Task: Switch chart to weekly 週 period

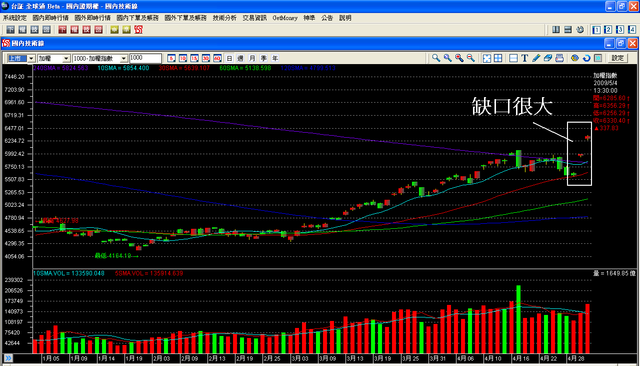Action: click(241, 58)
